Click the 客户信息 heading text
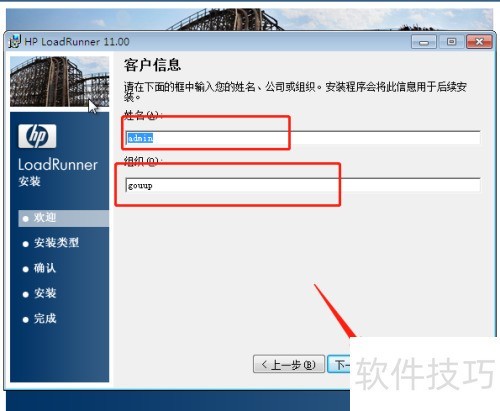Viewport: 500px width, 411px height. pyautogui.click(x=152, y=65)
